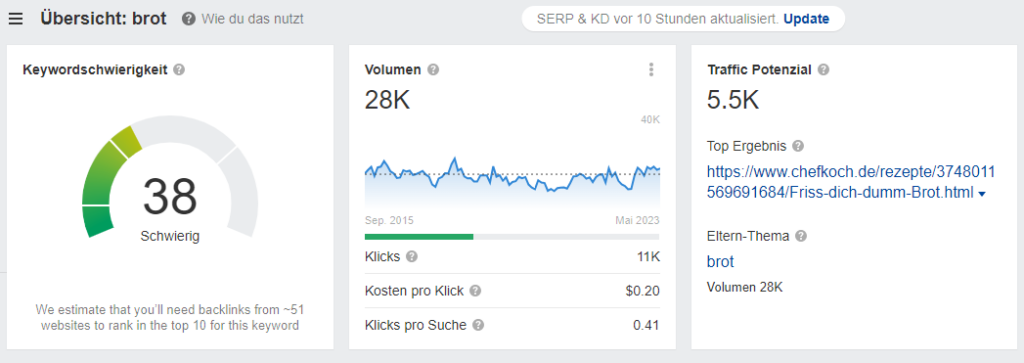The height and width of the screenshot is (363, 1024).
Task: Open the three-dot menu in Volumen card
Action: coord(650,70)
